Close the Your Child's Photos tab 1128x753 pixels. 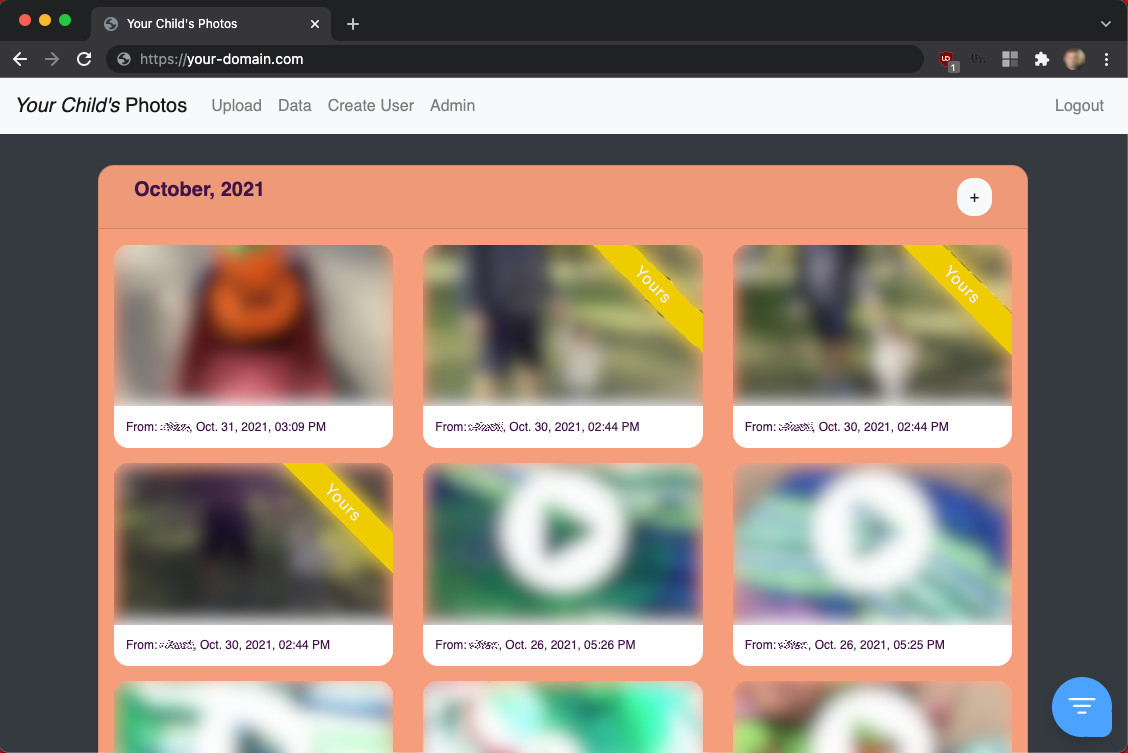click(x=314, y=24)
